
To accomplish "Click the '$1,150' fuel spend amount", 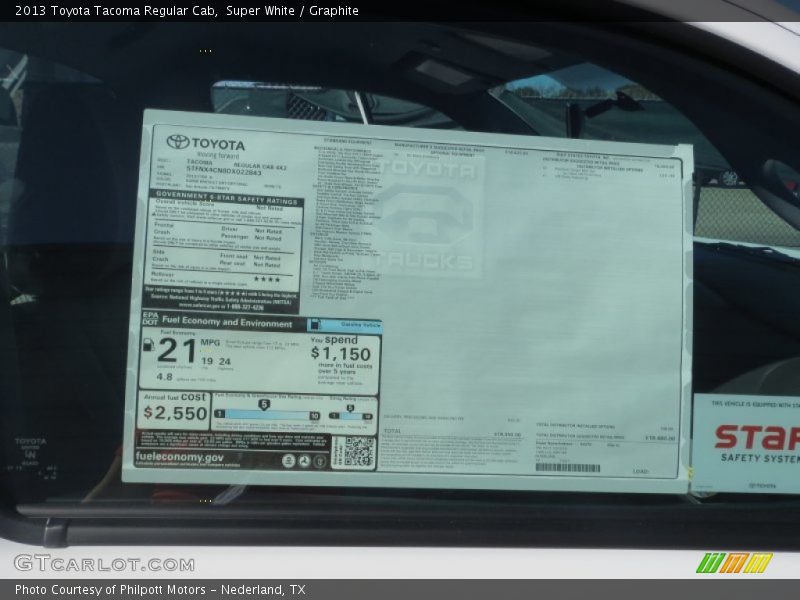I will (341, 353).
